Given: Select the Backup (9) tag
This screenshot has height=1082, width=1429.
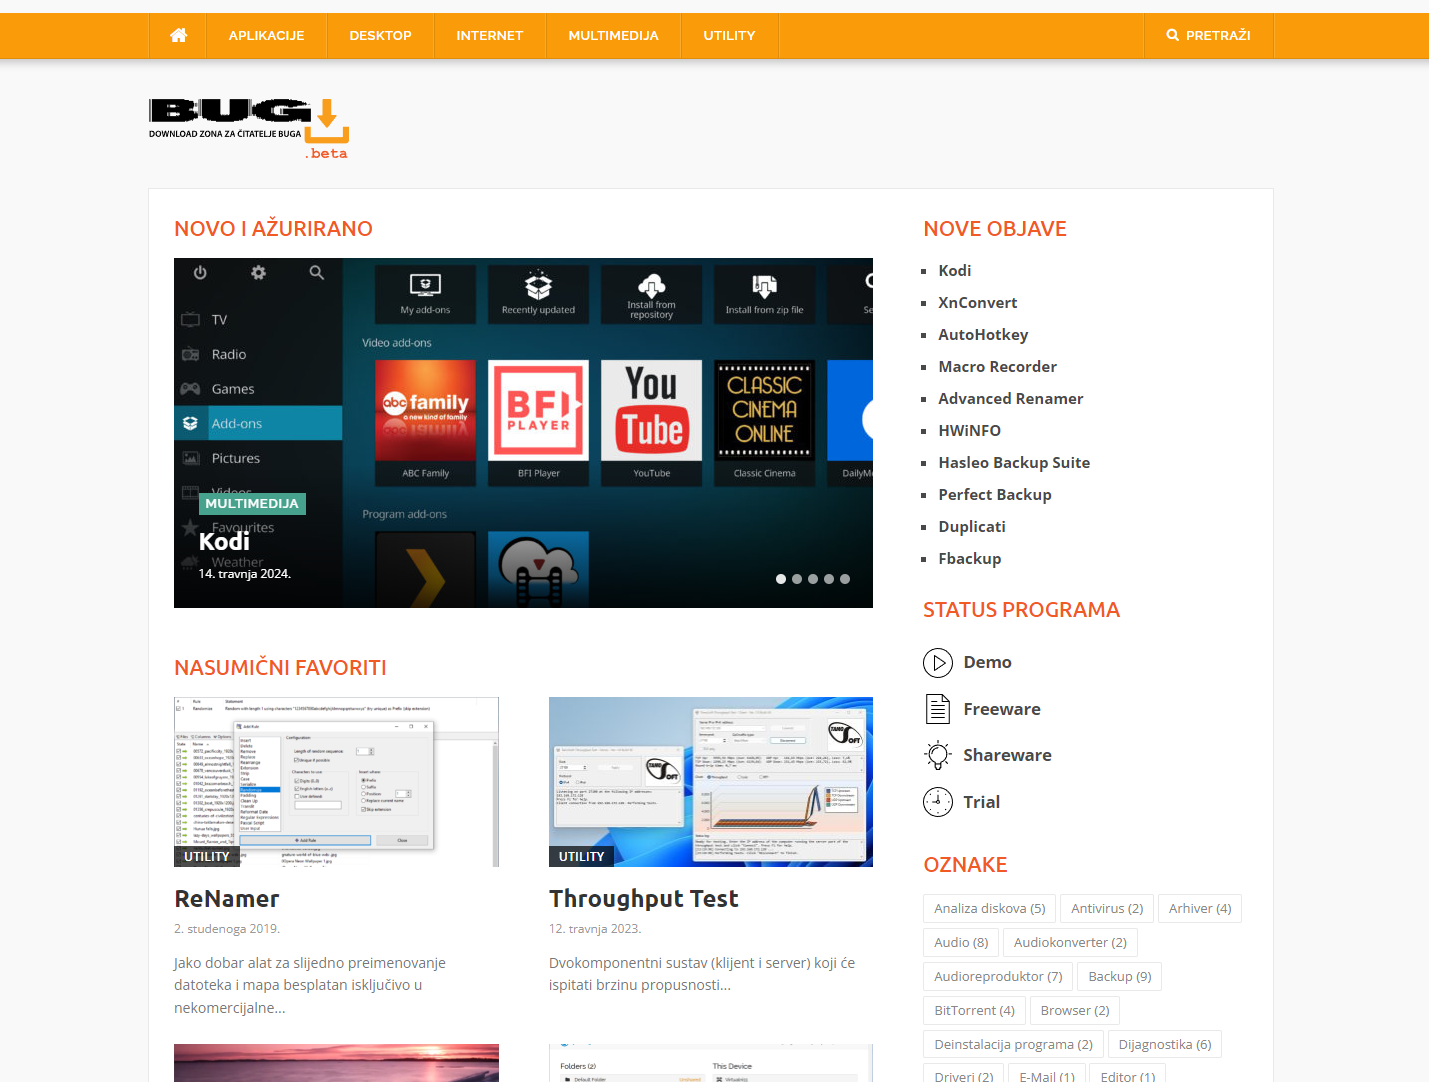Looking at the screenshot, I should tap(1119, 976).
